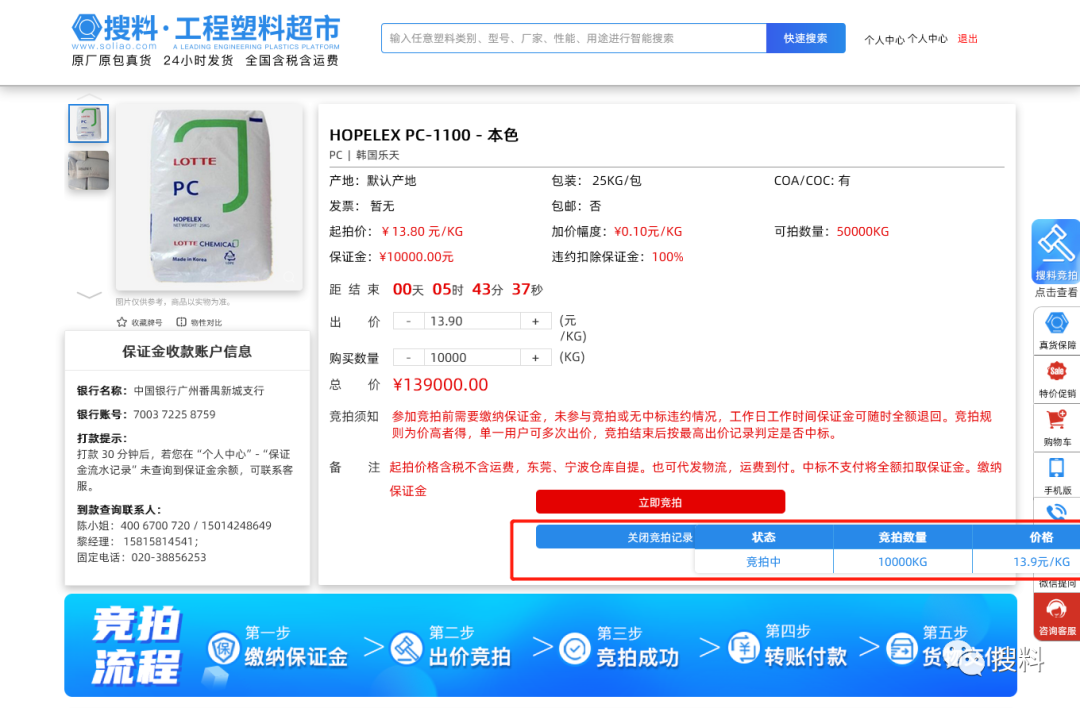Screen dimensions: 1080x708
Task: Increase purchase quantity with plus button
Action: tap(535, 357)
